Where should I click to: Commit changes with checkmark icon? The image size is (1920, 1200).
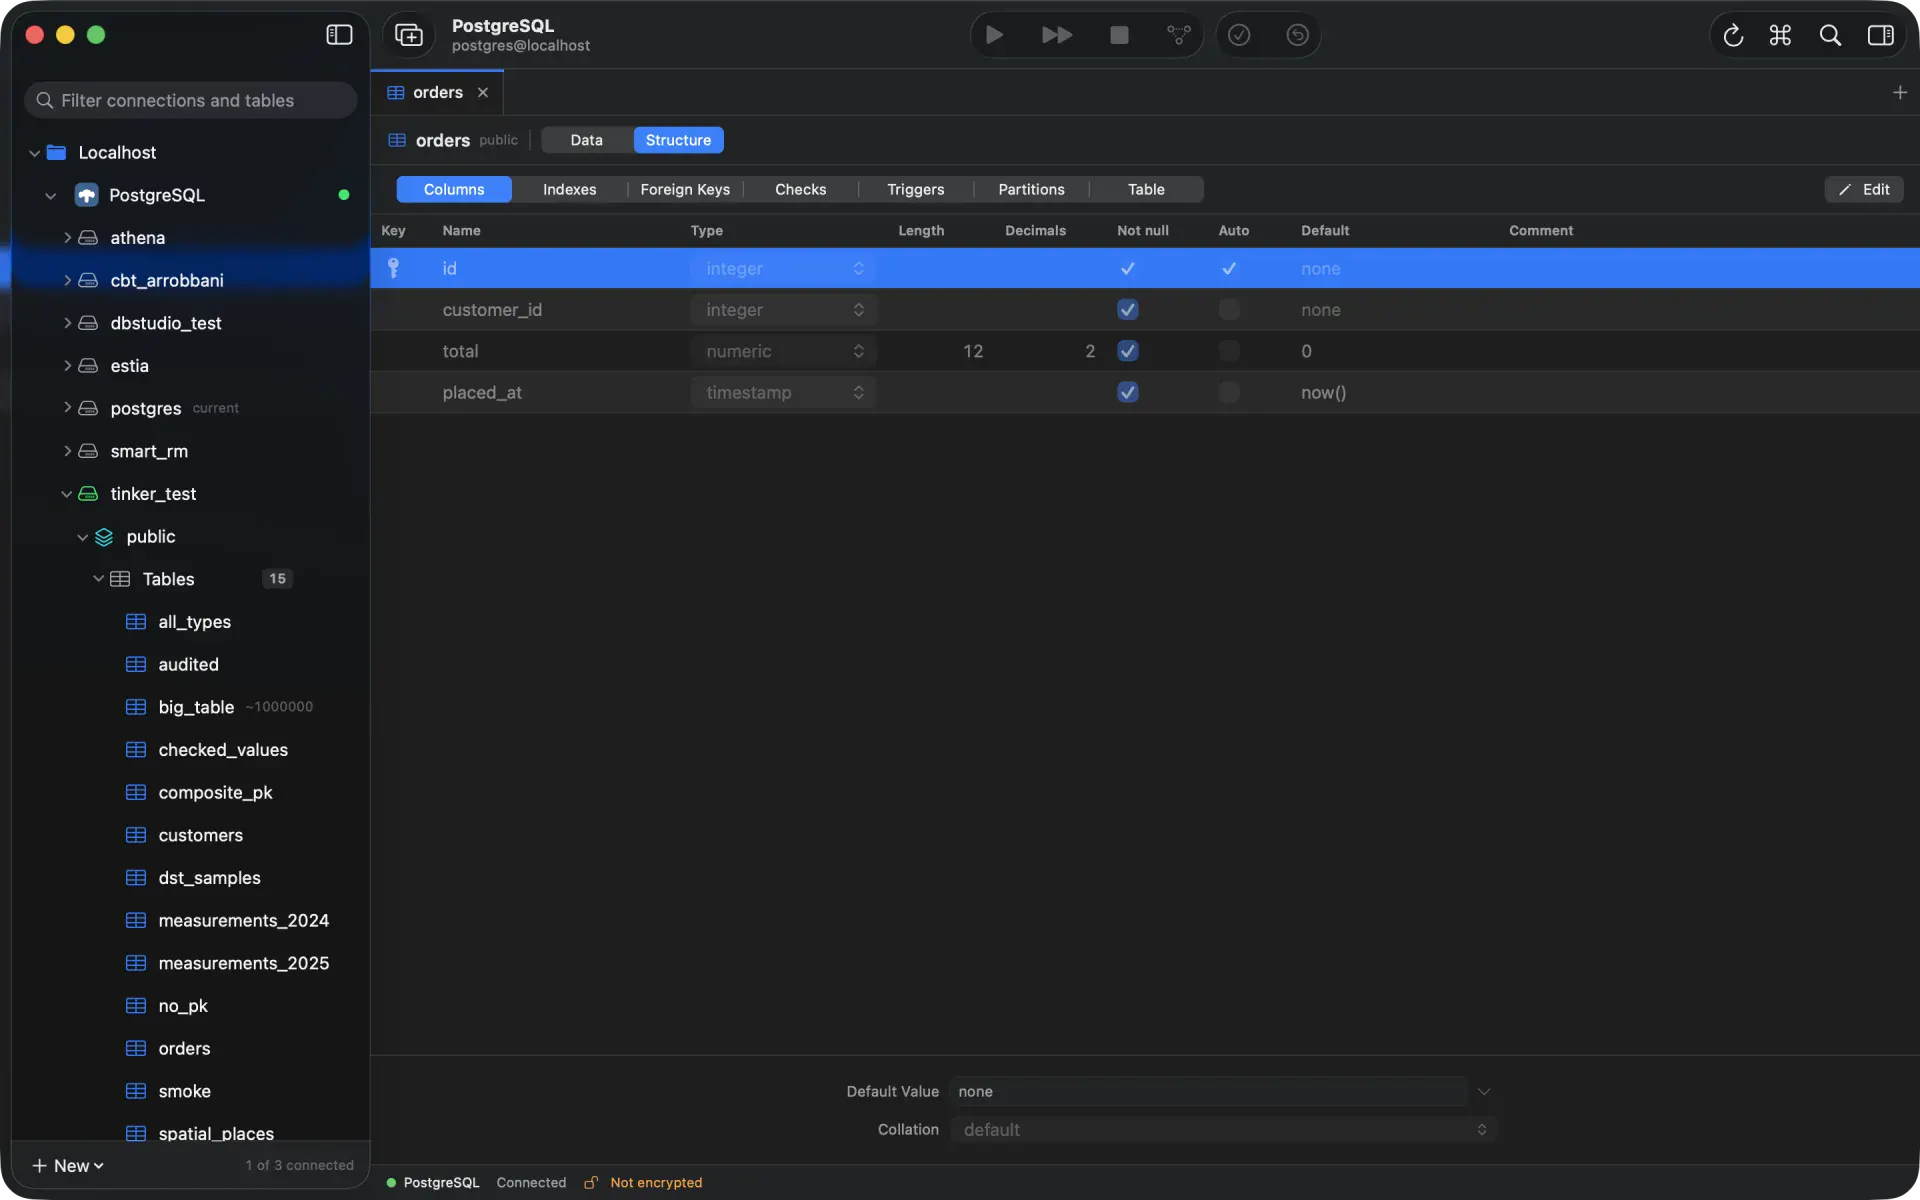click(1239, 35)
